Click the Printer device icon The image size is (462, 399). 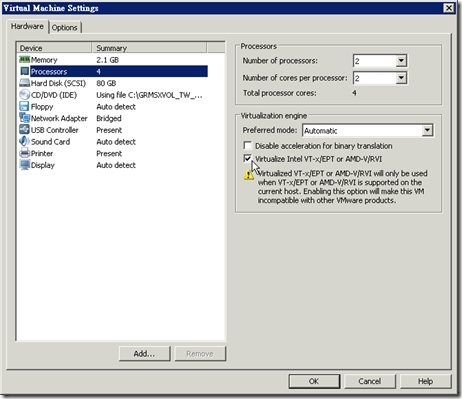[x=24, y=153]
